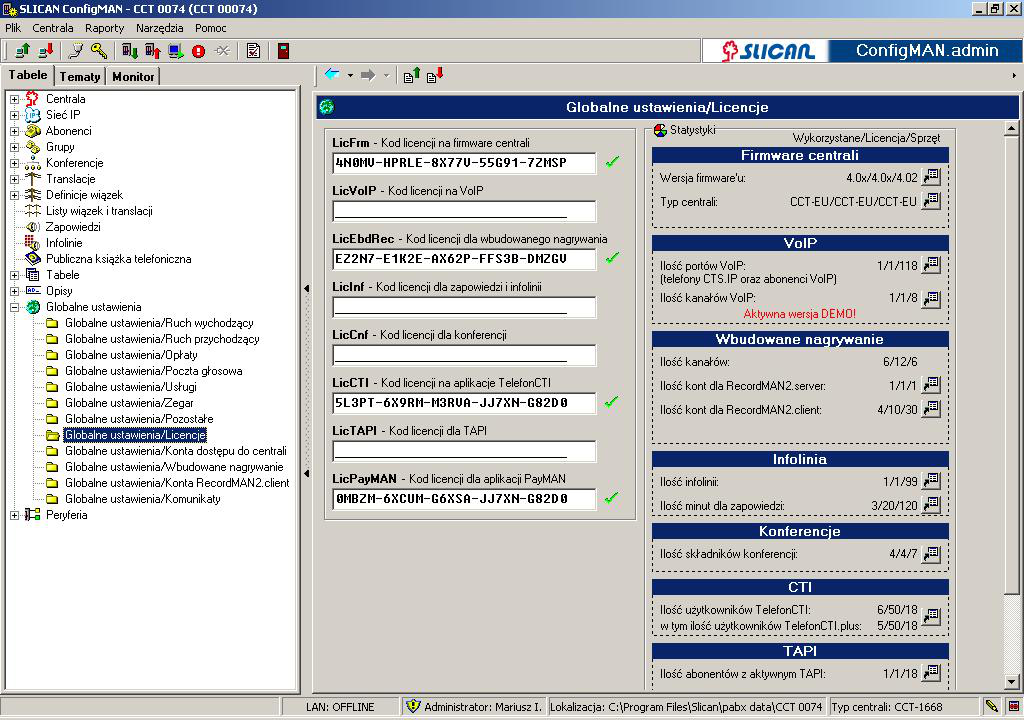Switch to the Monitor tab

pos(133,76)
